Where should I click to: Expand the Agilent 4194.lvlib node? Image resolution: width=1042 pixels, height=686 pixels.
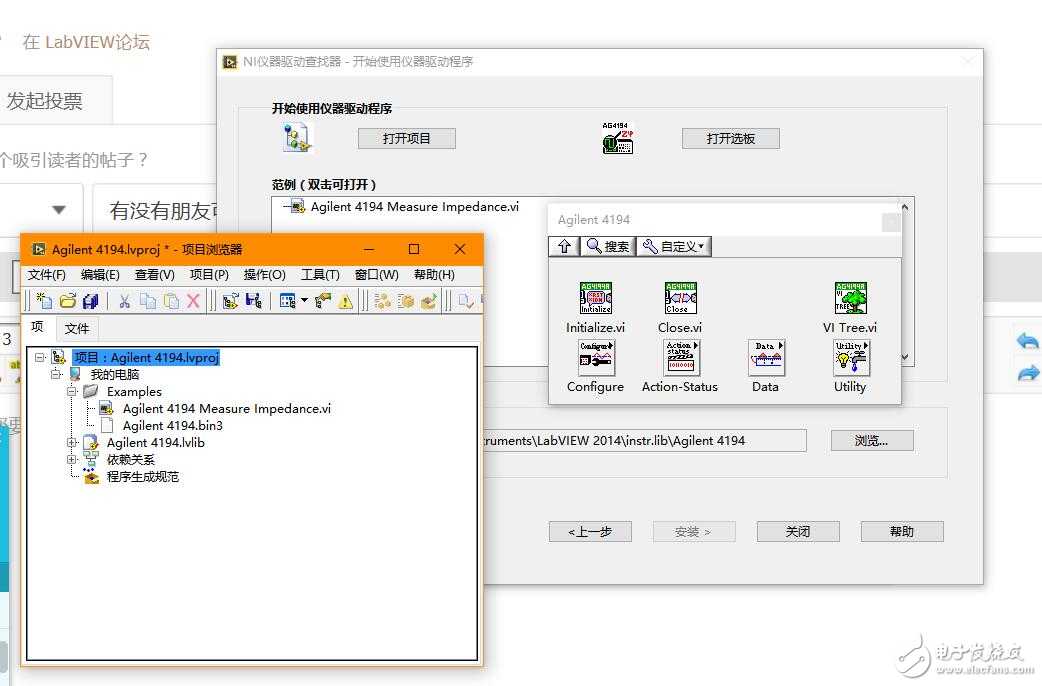[72, 442]
